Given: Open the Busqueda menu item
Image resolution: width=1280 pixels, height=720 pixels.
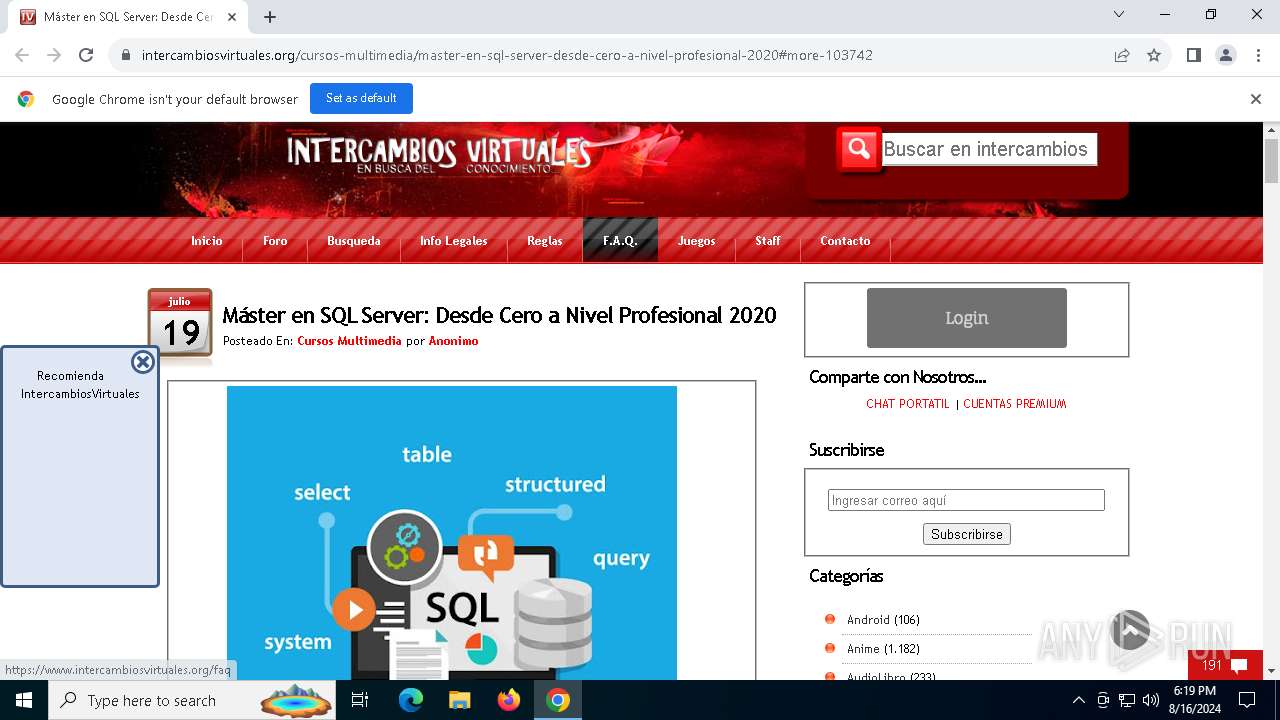Looking at the screenshot, I should tap(354, 241).
